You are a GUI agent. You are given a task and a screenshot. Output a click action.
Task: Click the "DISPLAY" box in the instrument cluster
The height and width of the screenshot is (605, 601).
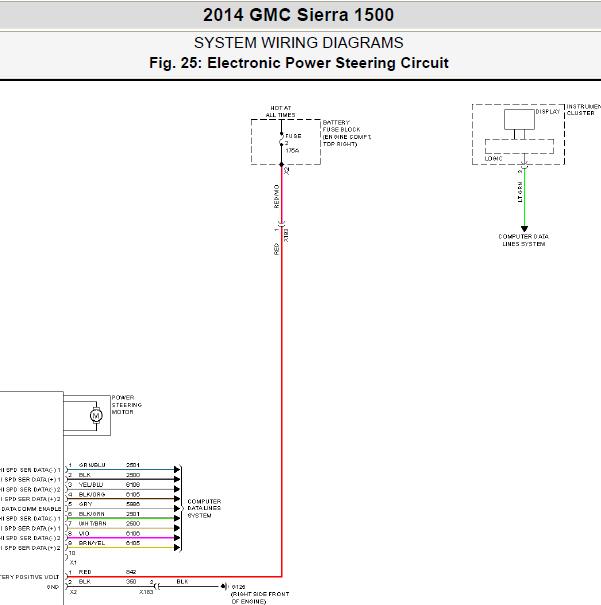pos(519,120)
